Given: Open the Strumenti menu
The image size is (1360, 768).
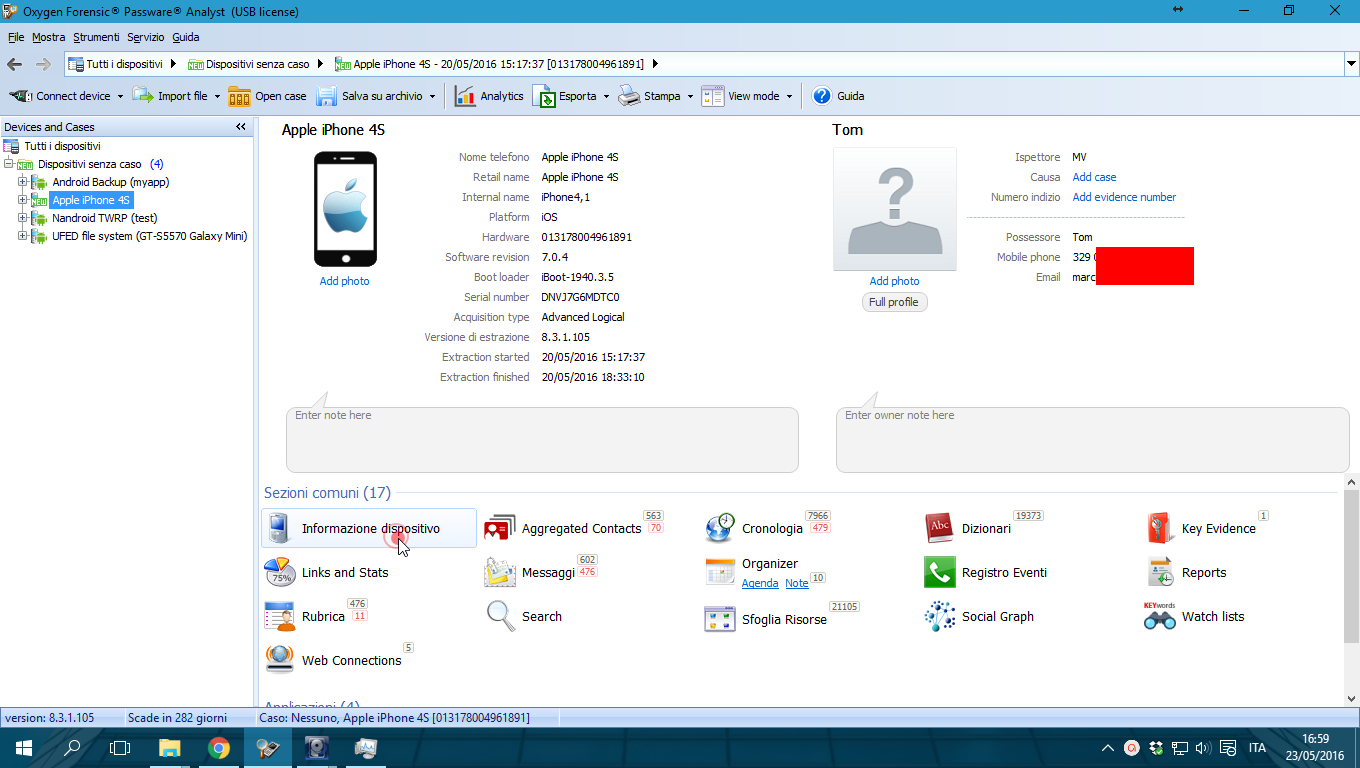Looking at the screenshot, I should pos(96,37).
